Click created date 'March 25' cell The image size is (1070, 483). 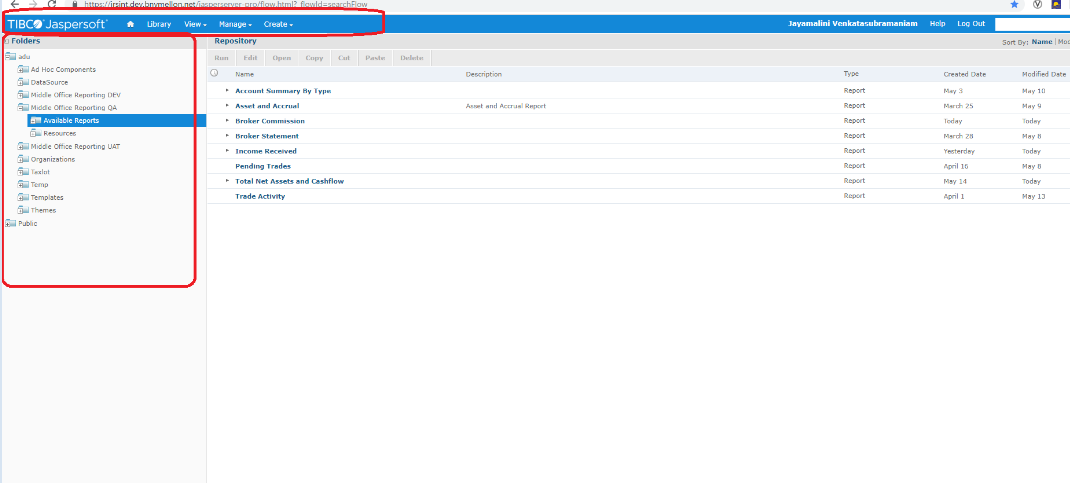958,106
